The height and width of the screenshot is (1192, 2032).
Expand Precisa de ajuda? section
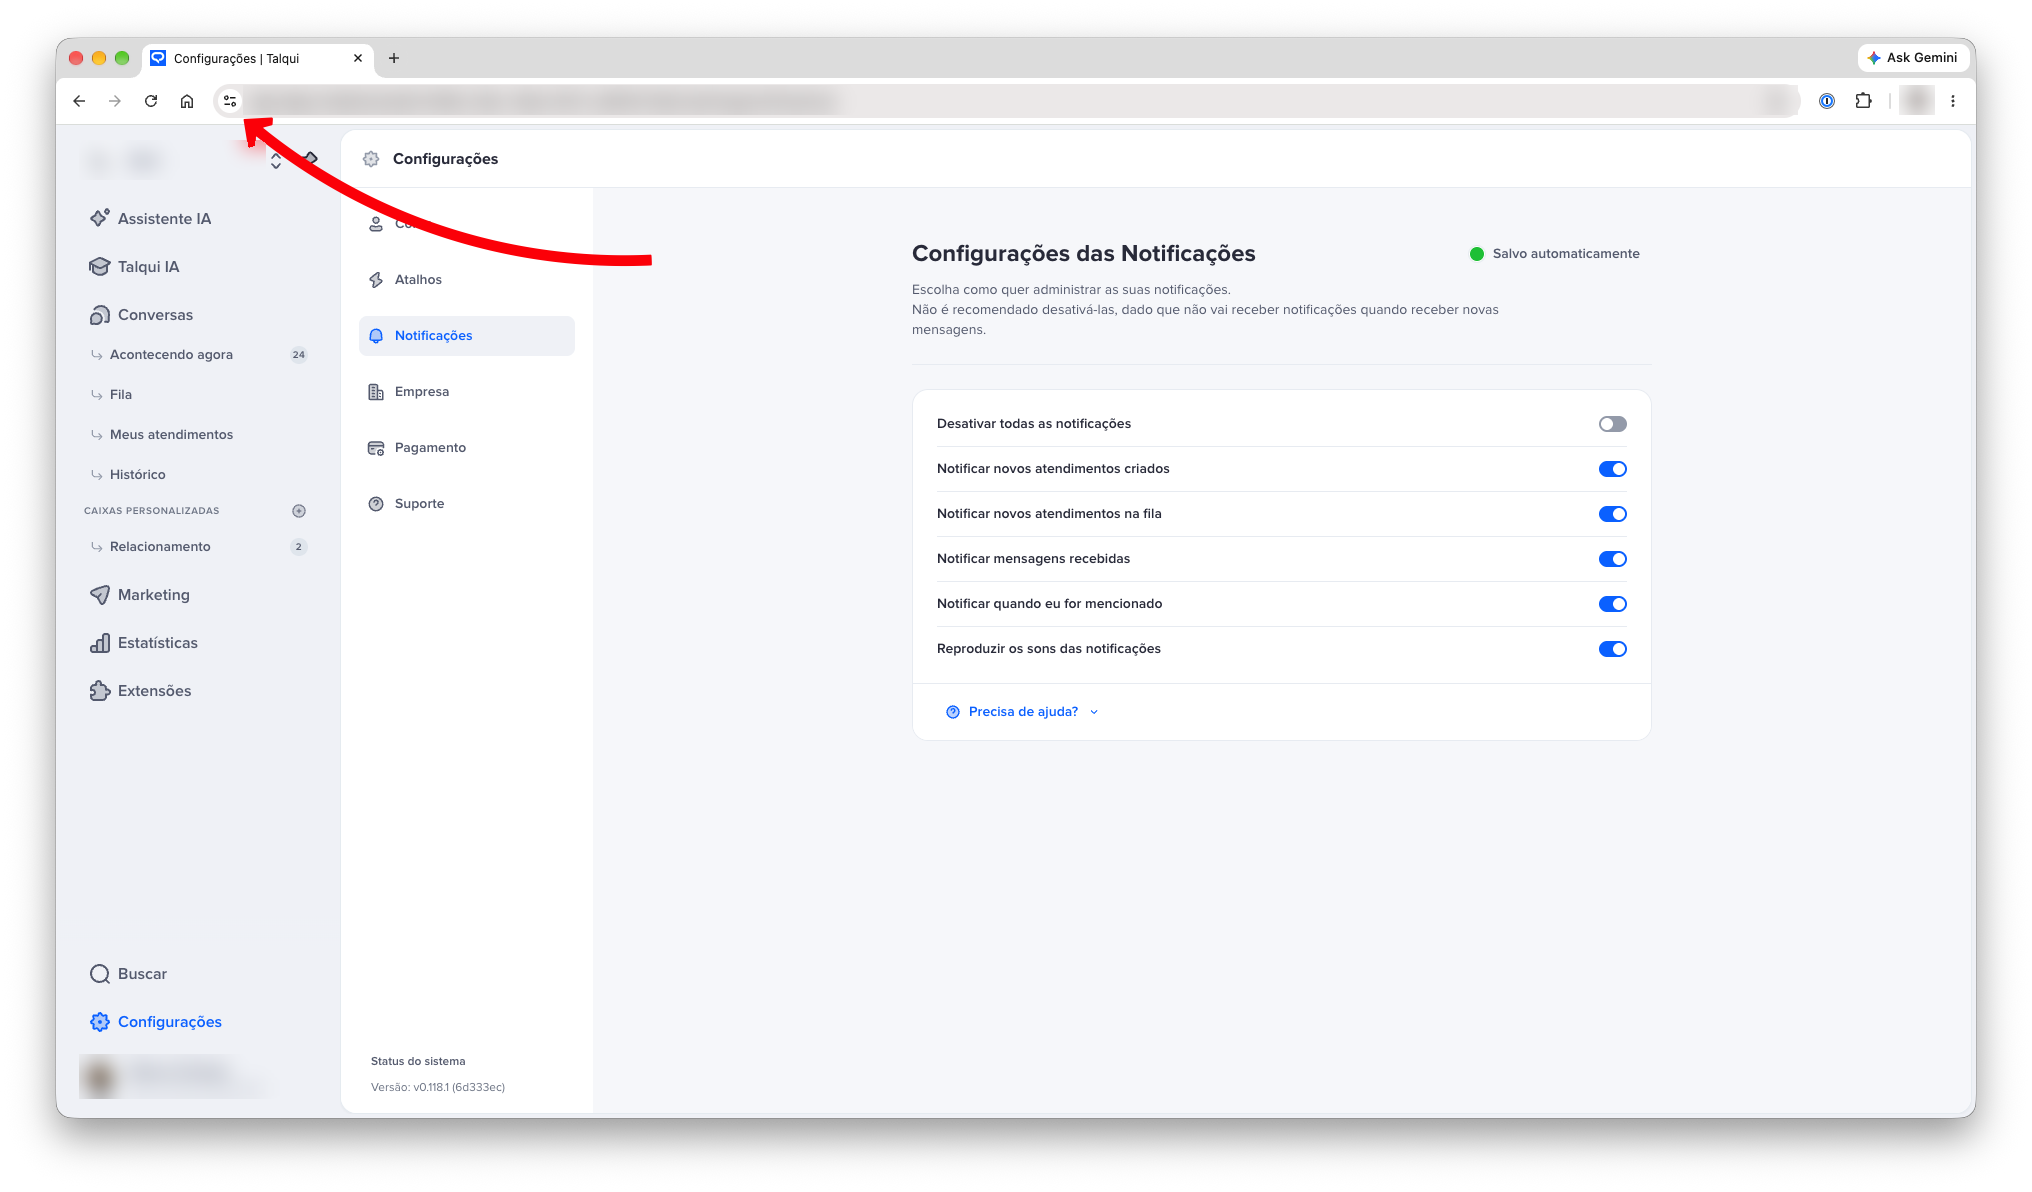(x=1022, y=712)
